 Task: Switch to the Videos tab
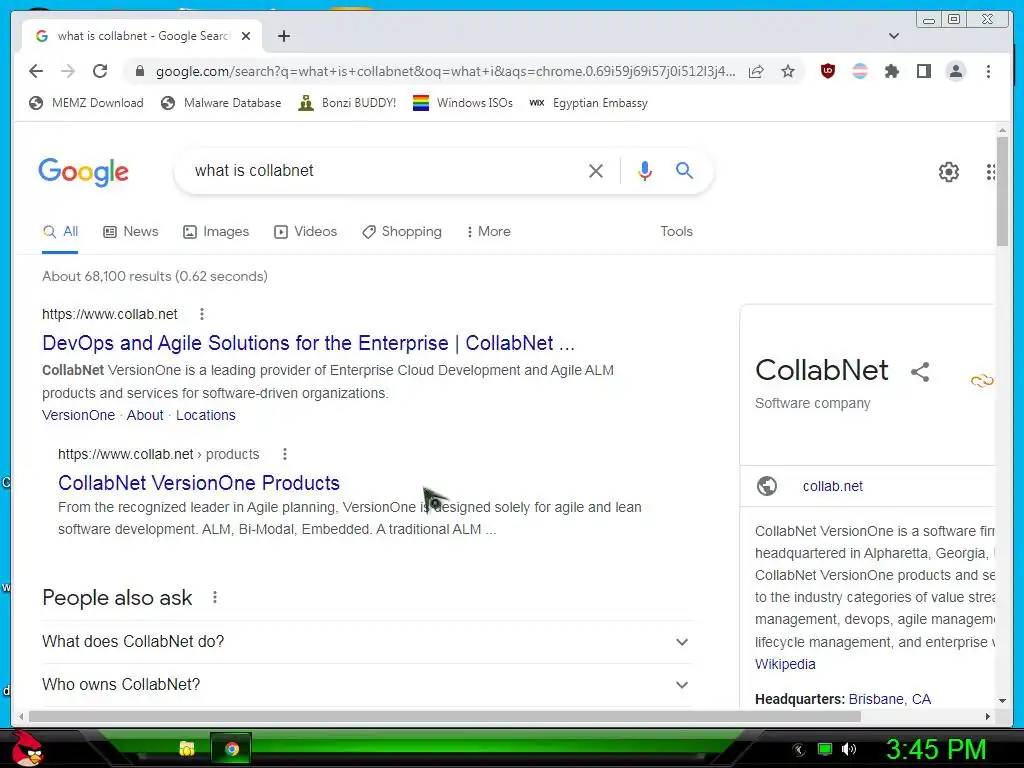(305, 231)
